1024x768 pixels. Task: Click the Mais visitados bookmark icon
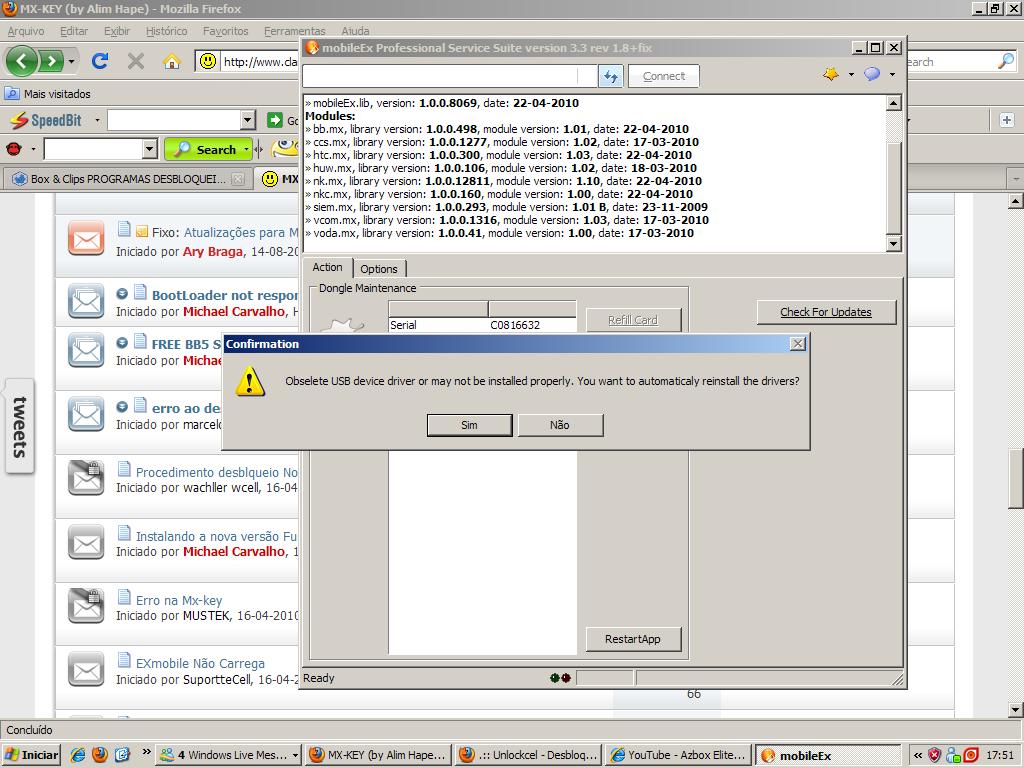tap(12, 93)
